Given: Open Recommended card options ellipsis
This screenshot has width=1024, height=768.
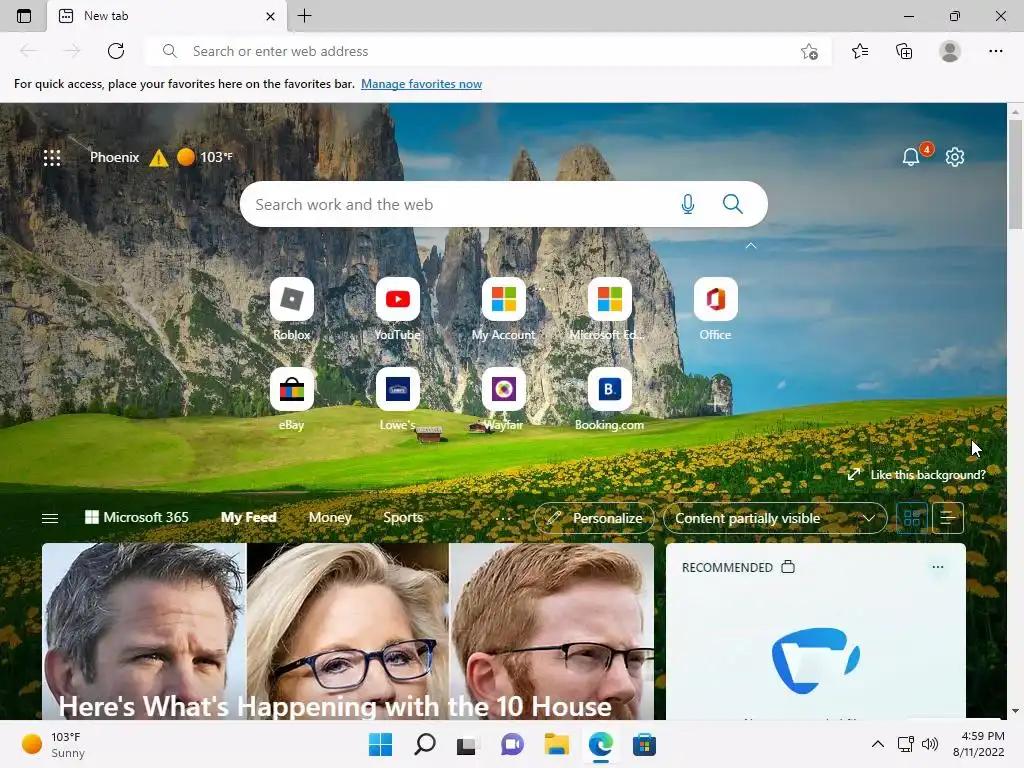Looking at the screenshot, I should click(938, 567).
